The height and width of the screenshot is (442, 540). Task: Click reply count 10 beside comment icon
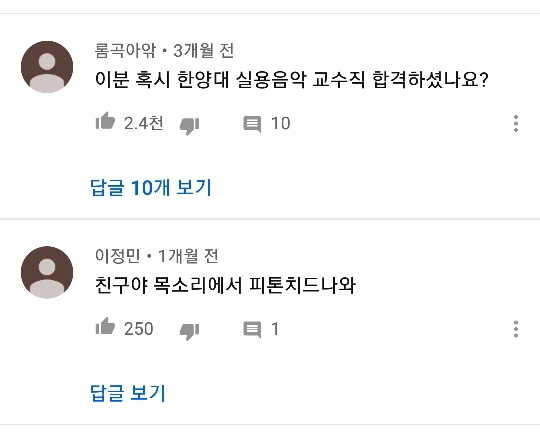281,123
